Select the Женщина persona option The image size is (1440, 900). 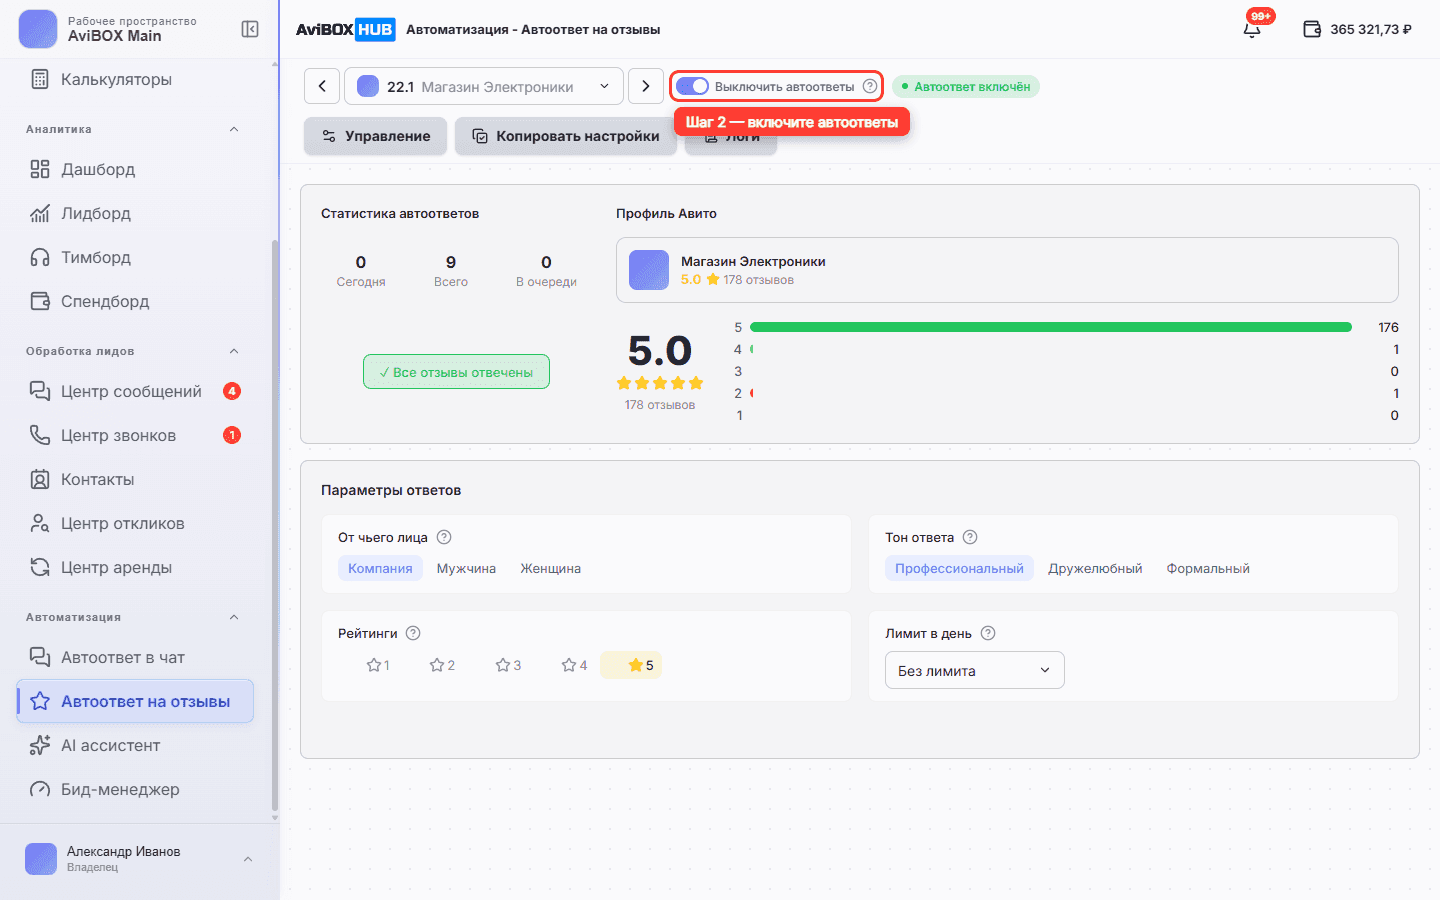pyautogui.click(x=550, y=568)
